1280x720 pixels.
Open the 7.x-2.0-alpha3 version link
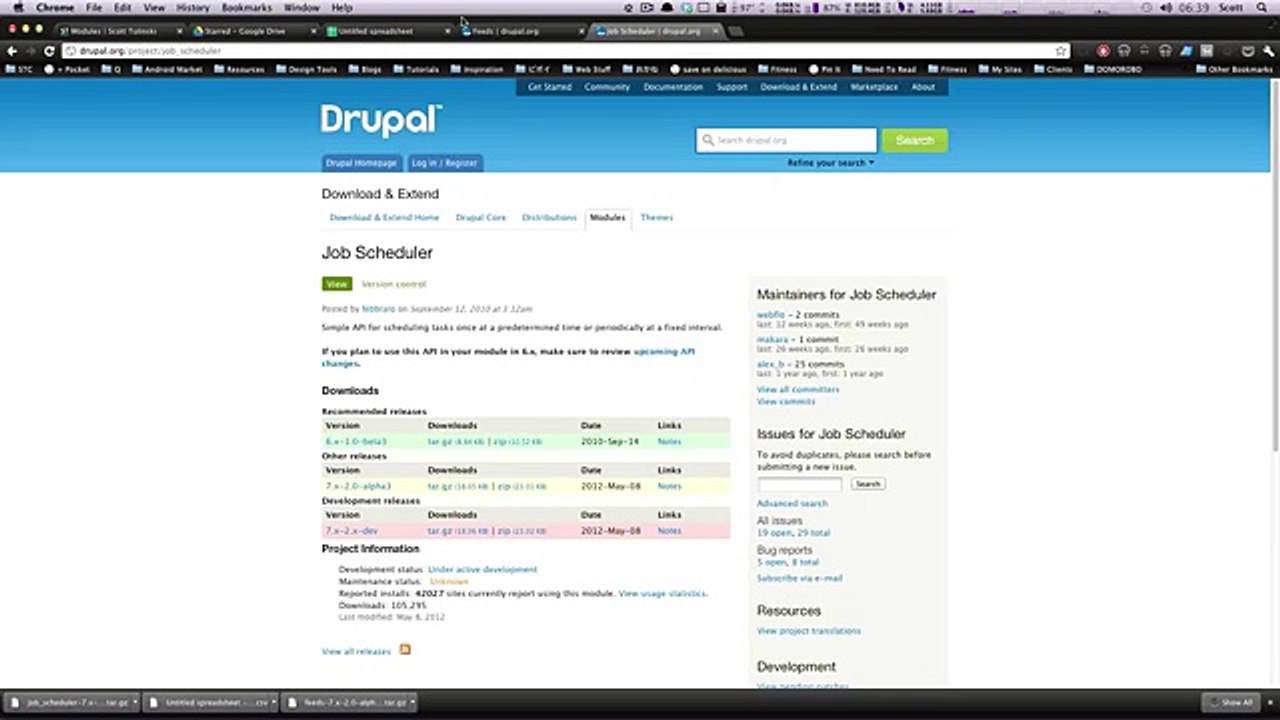pyautogui.click(x=358, y=486)
